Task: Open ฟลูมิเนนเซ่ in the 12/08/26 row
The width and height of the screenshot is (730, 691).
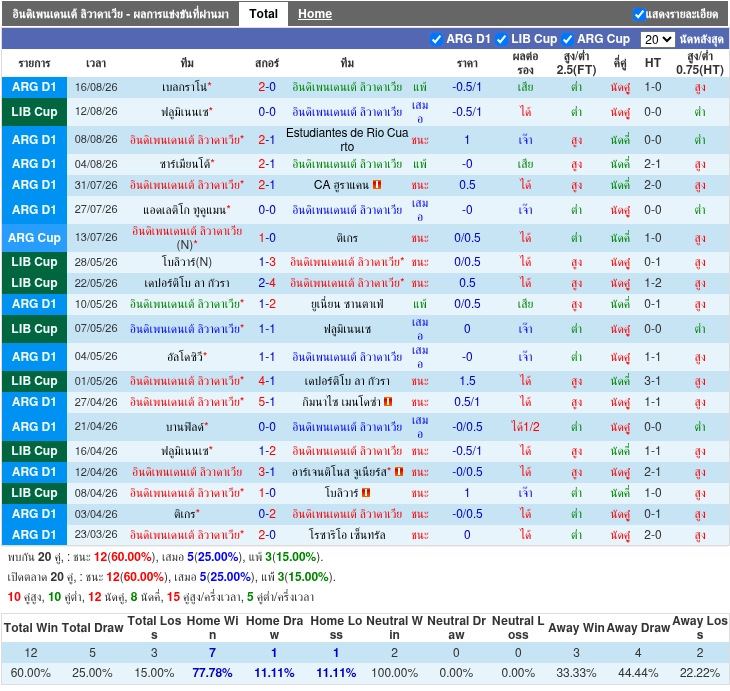Action: coord(187,112)
